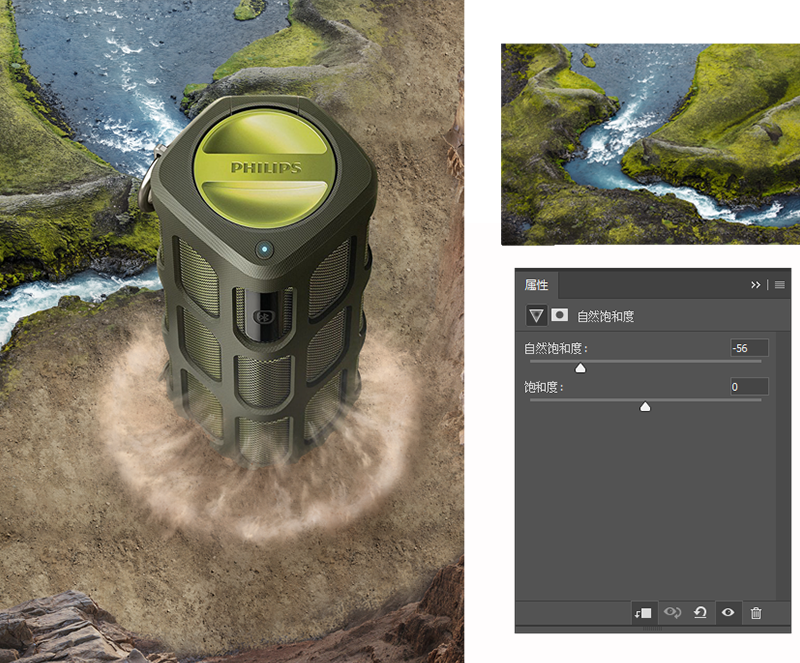Reset adjustment to defaults

[700, 612]
